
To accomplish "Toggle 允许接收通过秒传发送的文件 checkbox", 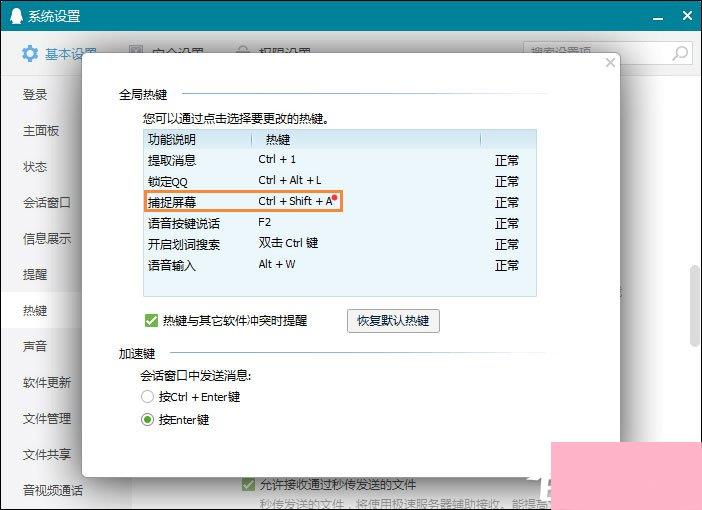I will point(248,484).
